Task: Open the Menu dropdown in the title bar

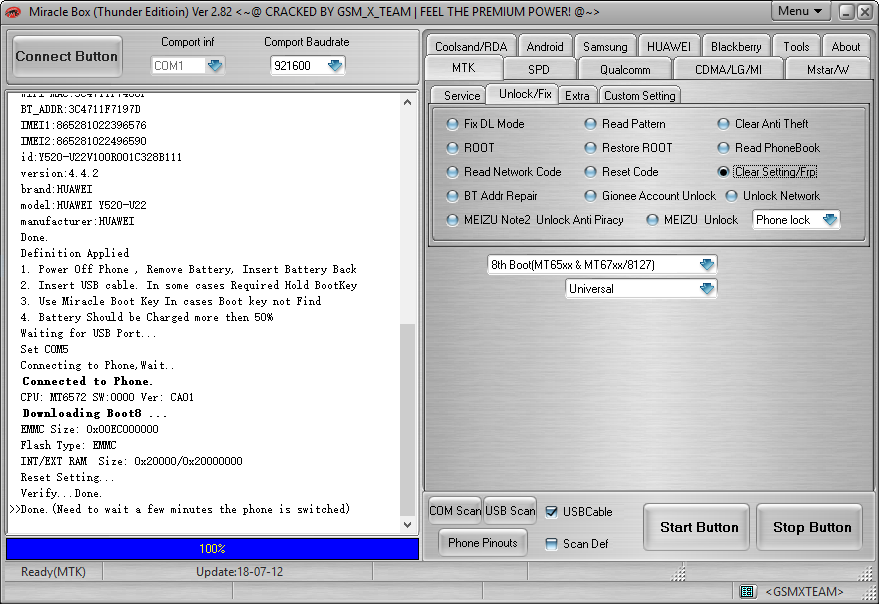Action: point(799,11)
